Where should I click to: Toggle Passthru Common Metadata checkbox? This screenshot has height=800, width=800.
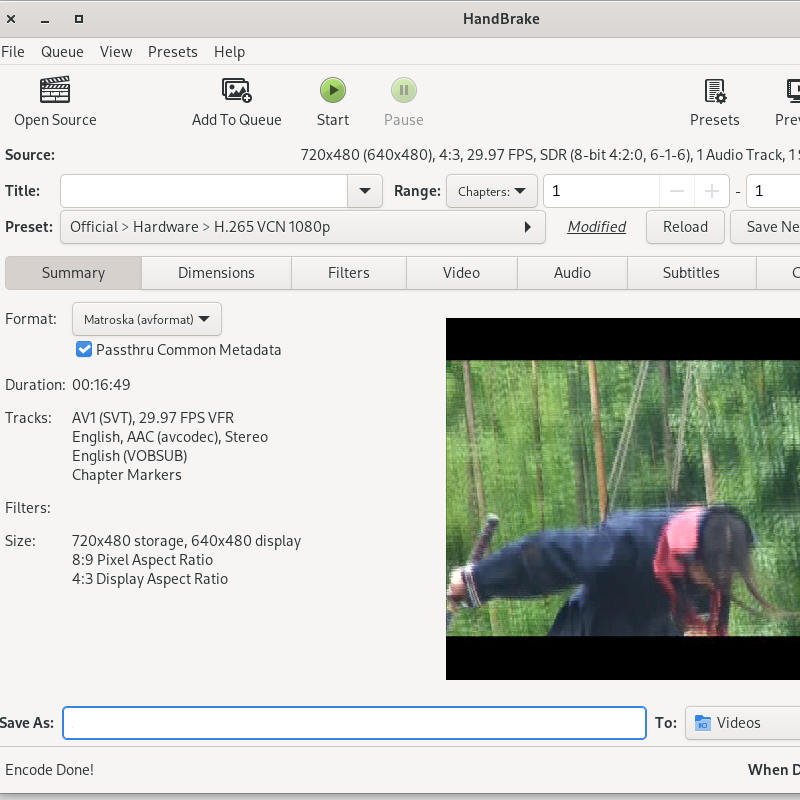pos(85,350)
